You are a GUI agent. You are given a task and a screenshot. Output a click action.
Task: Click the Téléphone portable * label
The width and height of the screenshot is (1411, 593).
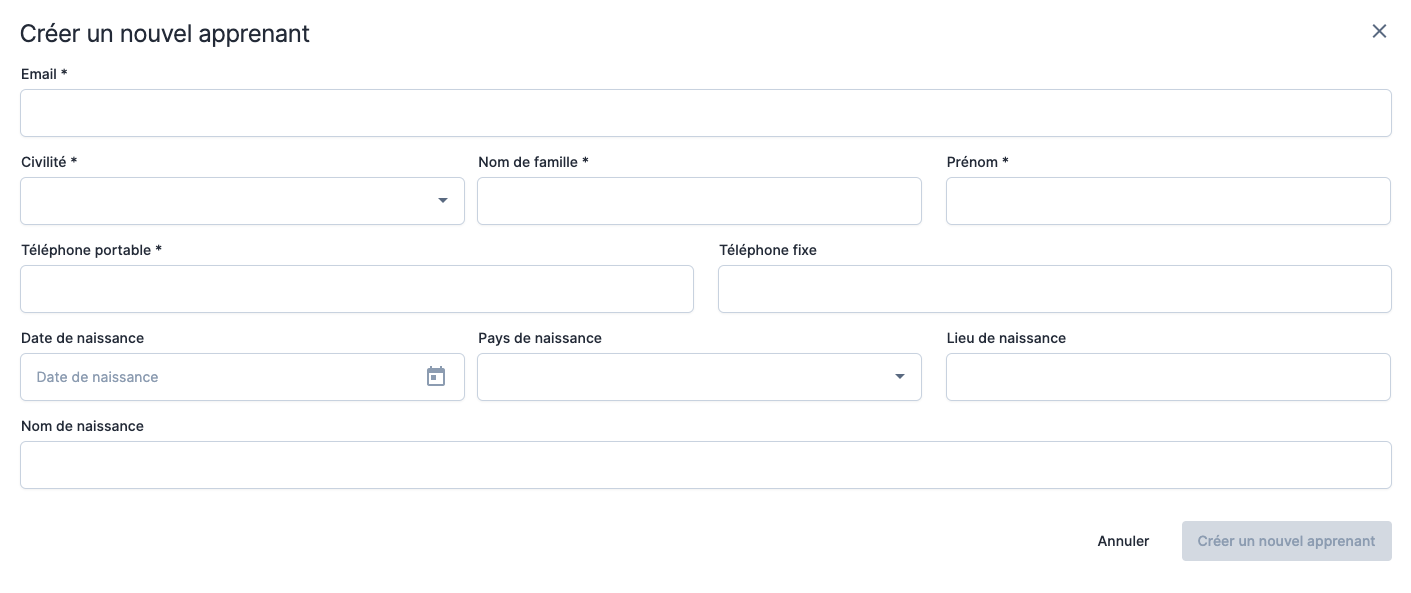[x=91, y=250]
